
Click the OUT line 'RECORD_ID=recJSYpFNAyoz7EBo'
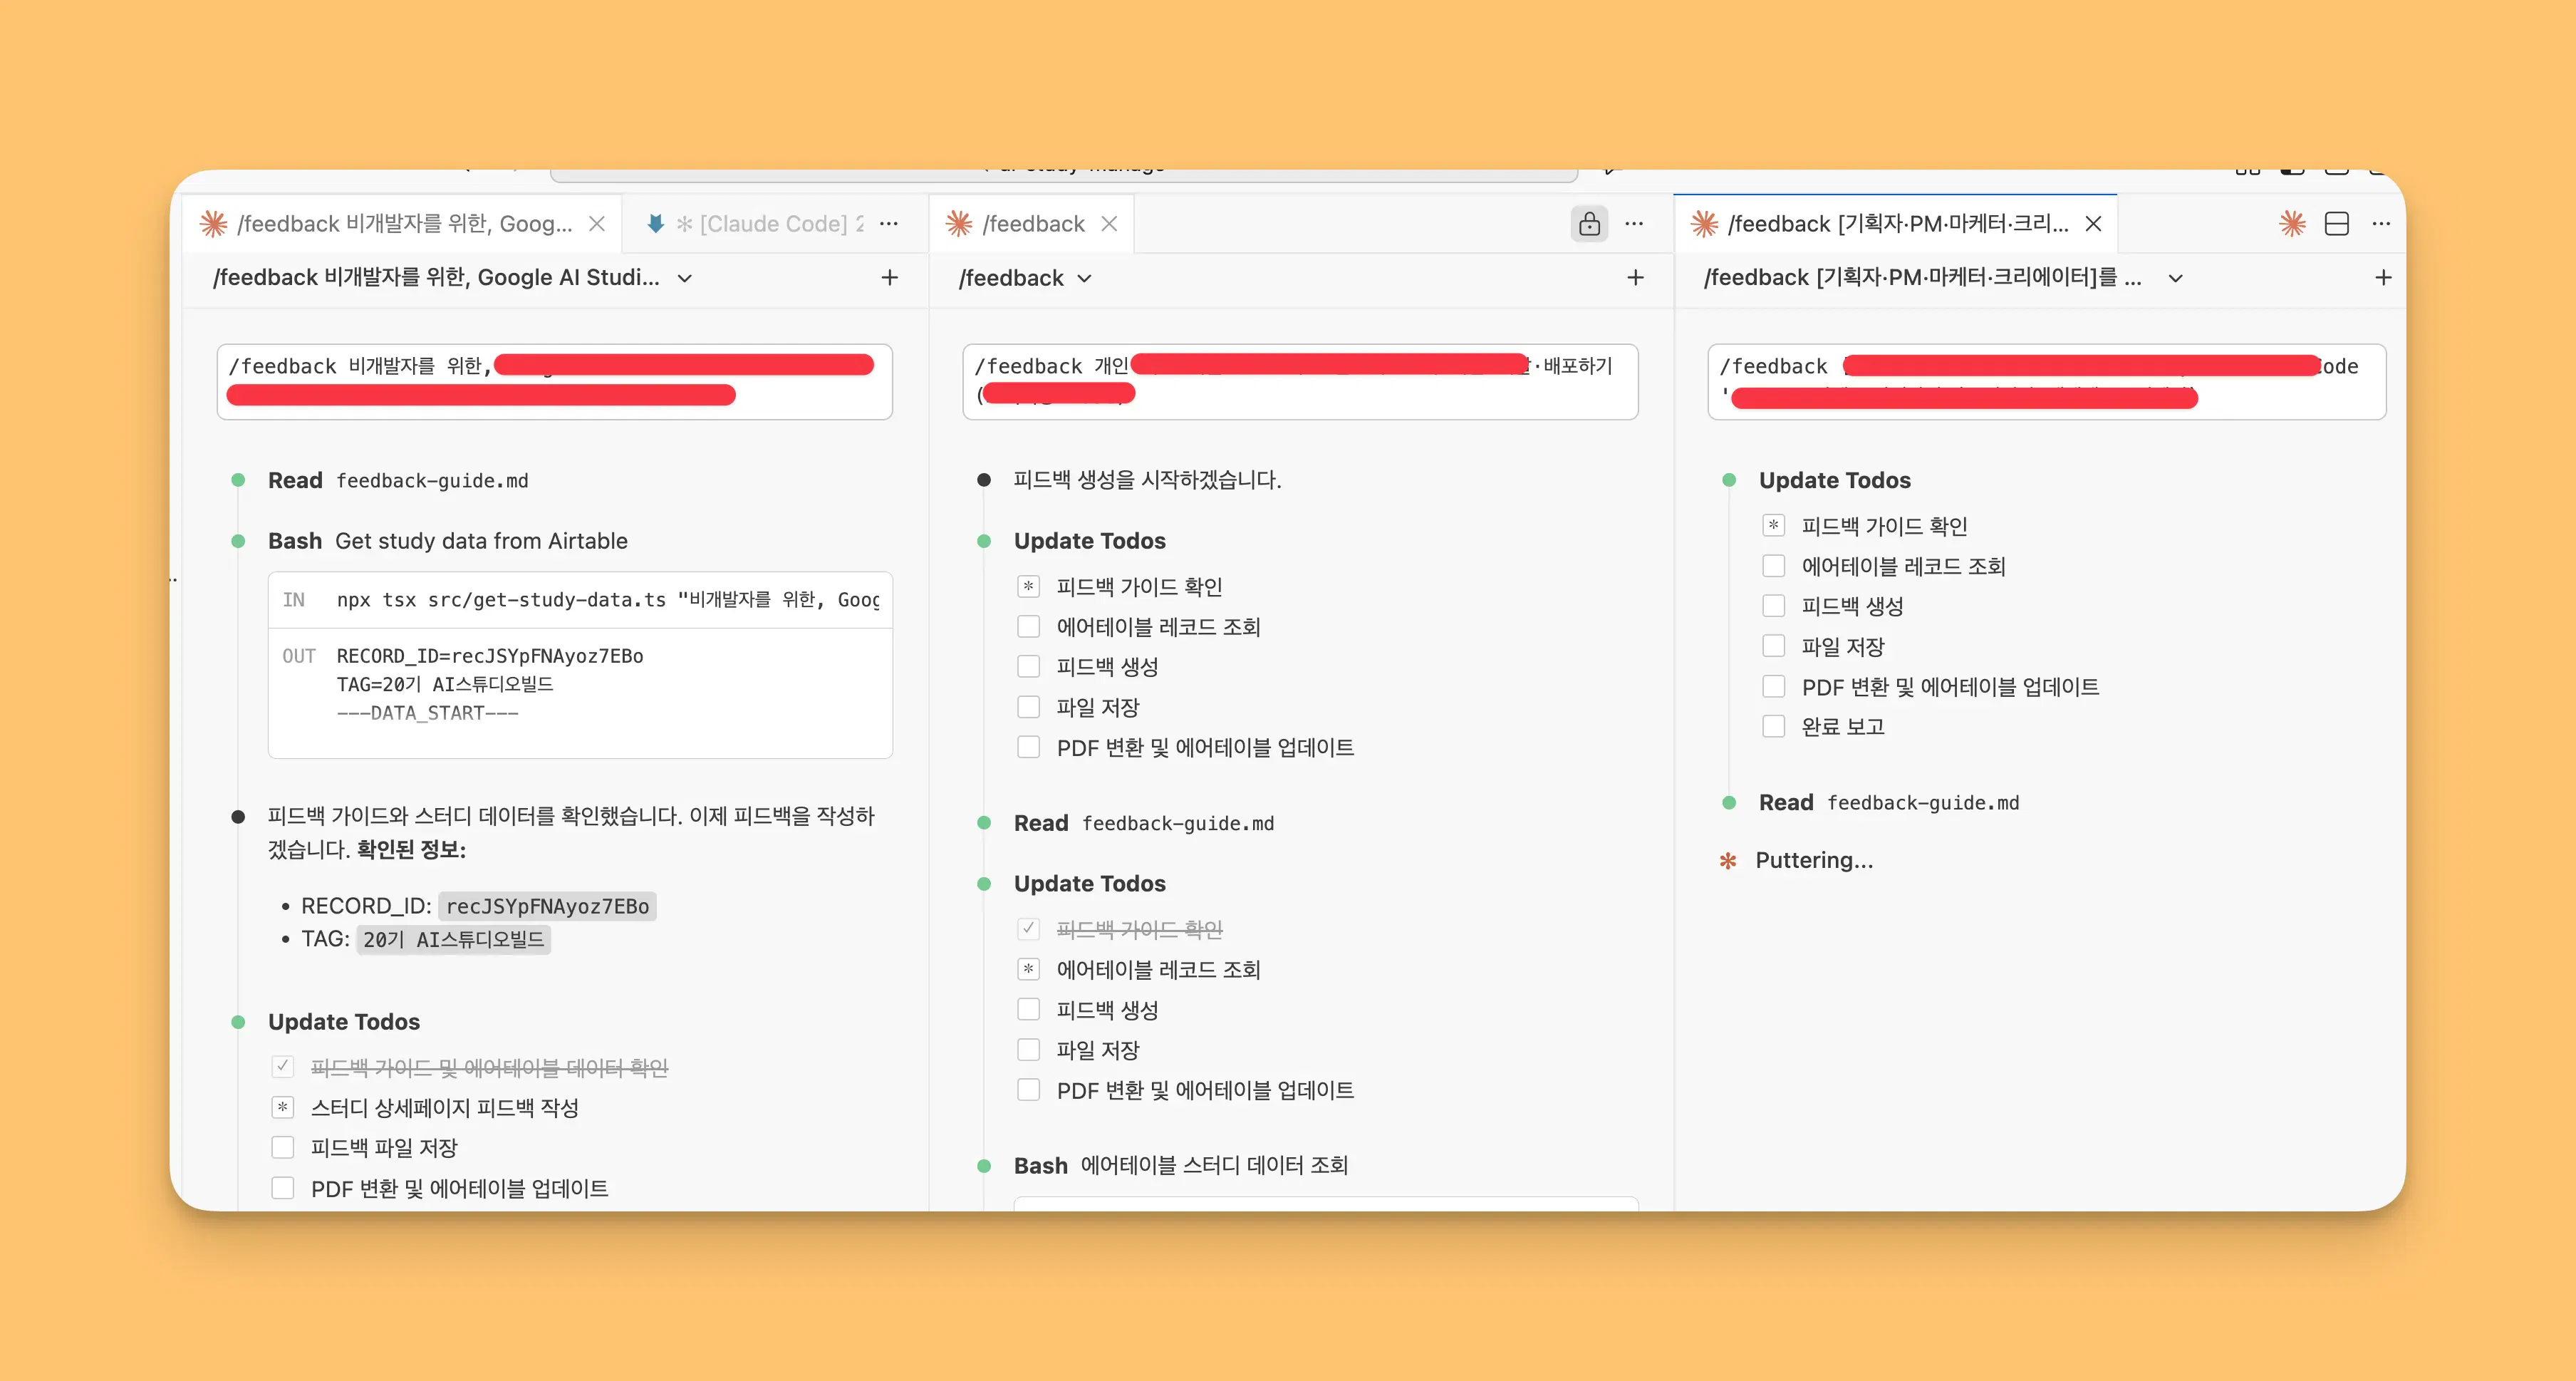(490, 656)
